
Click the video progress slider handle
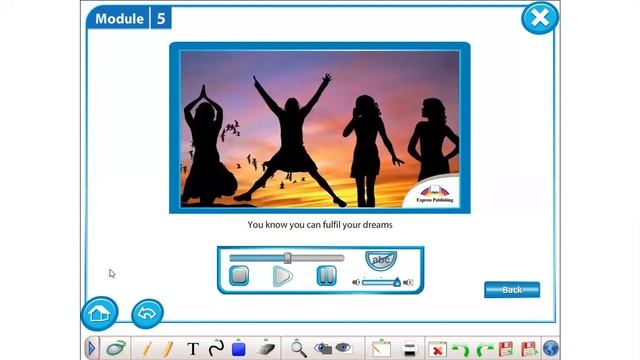click(287, 258)
